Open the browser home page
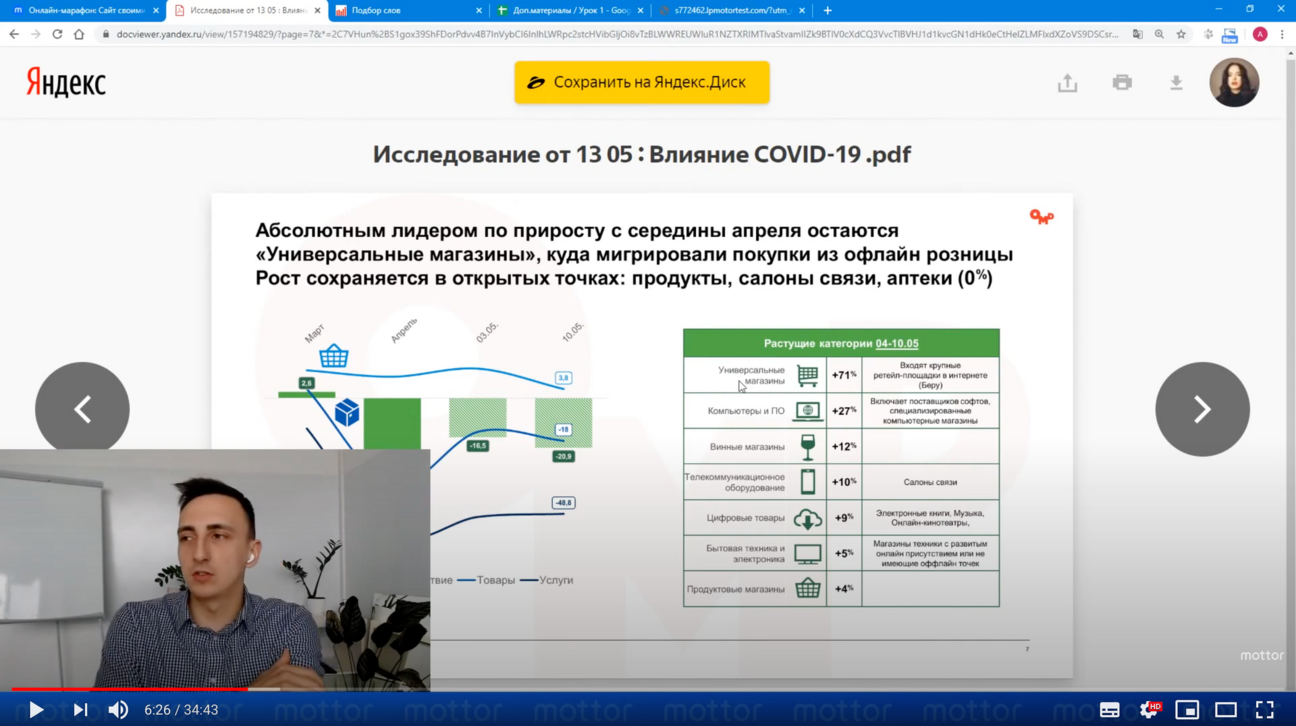This screenshot has height=726, width=1296. [79, 34]
